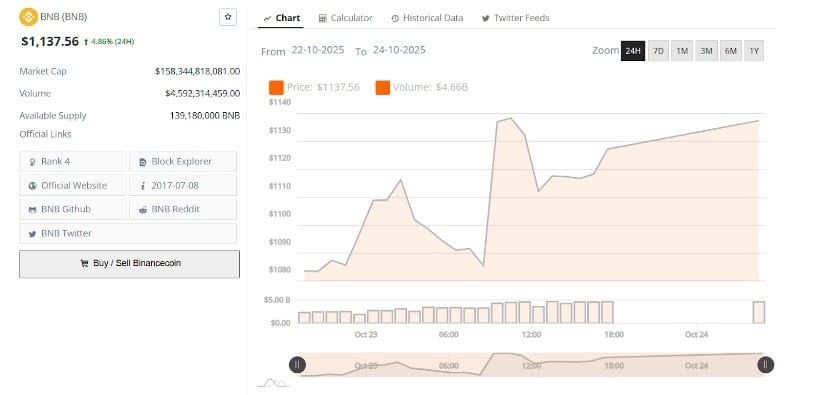
Task: Click the Volume: $4.66B legend label
Action: [430, 87]
